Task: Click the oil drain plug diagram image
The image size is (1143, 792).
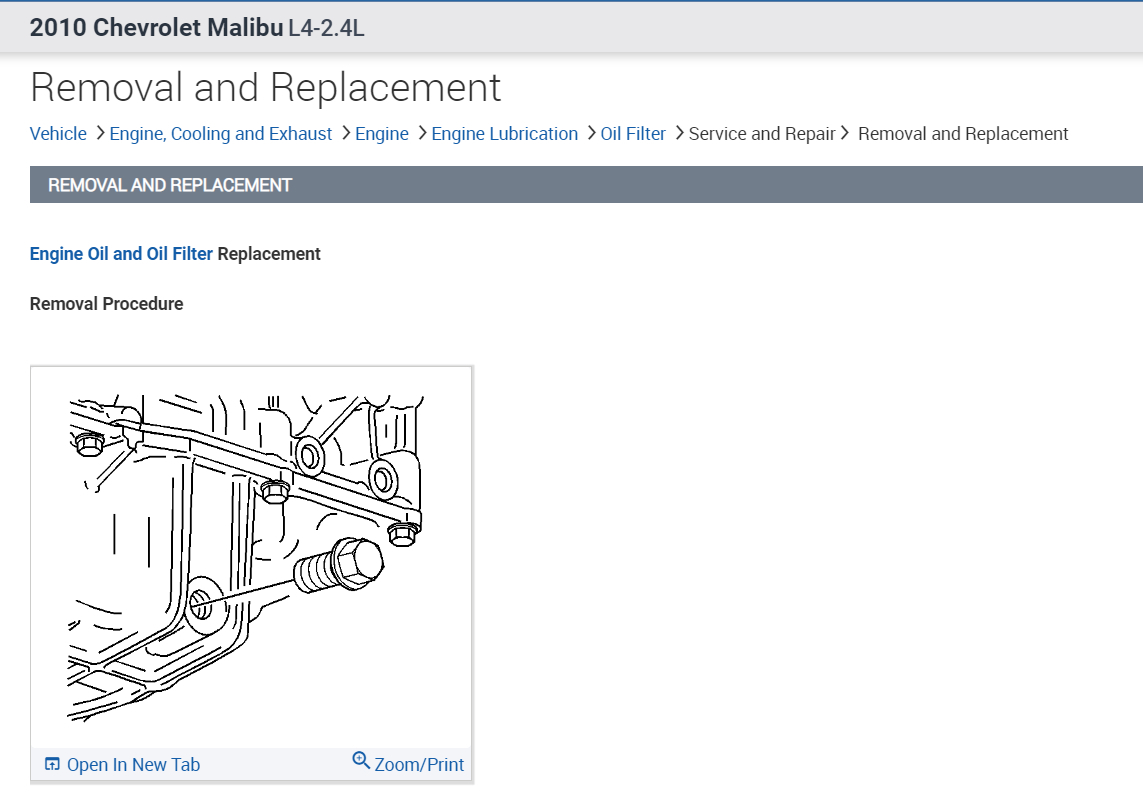Action: [251, 557]
